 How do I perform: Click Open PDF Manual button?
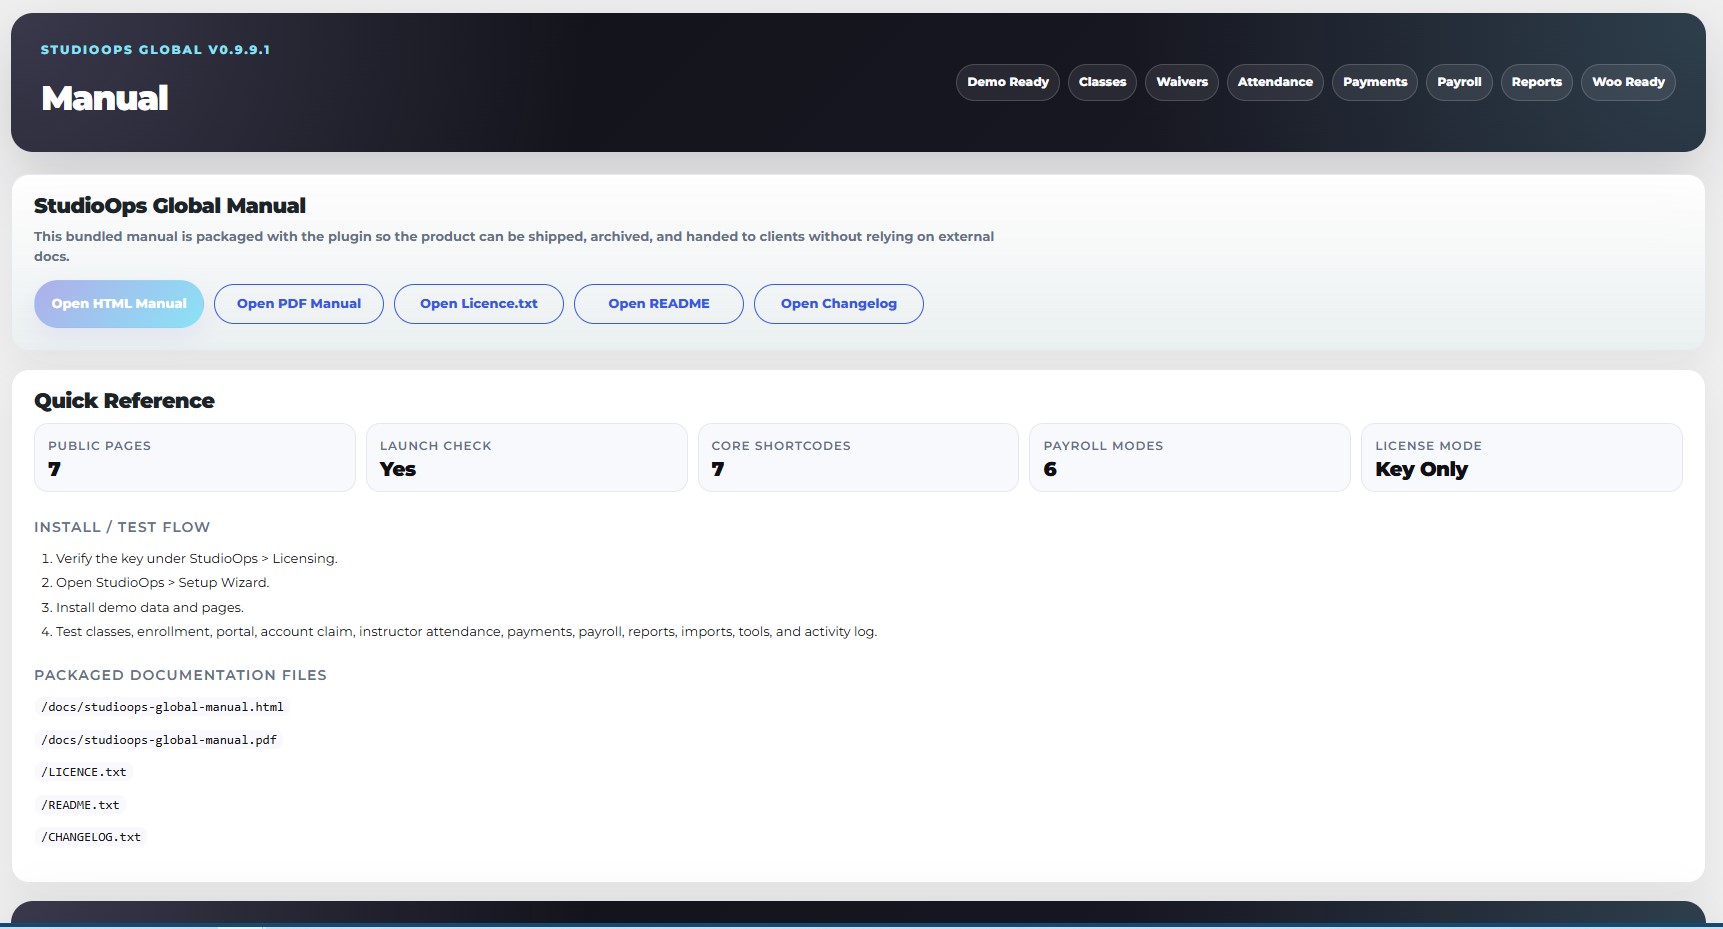(299, 304)
